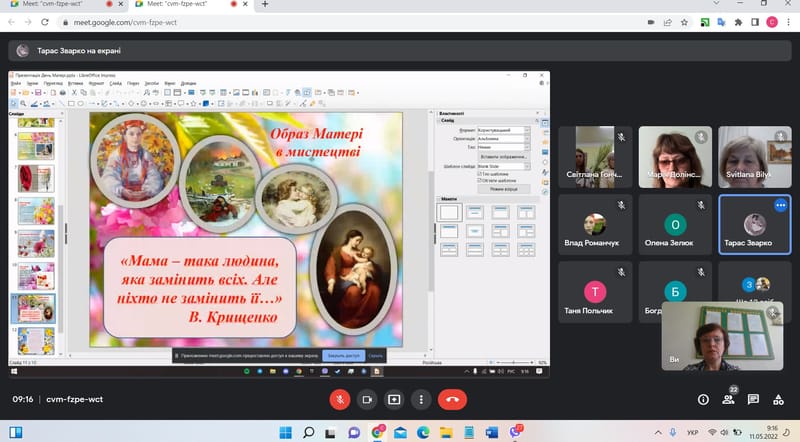Open the Chrome profile avatar menu
Screen dimensions: 800x442
pyautogui.click(x=772, y=22)
